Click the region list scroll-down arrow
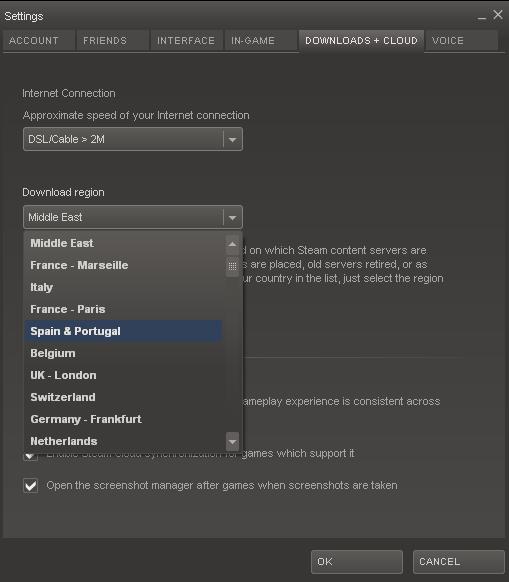 [x=232, y=441]
